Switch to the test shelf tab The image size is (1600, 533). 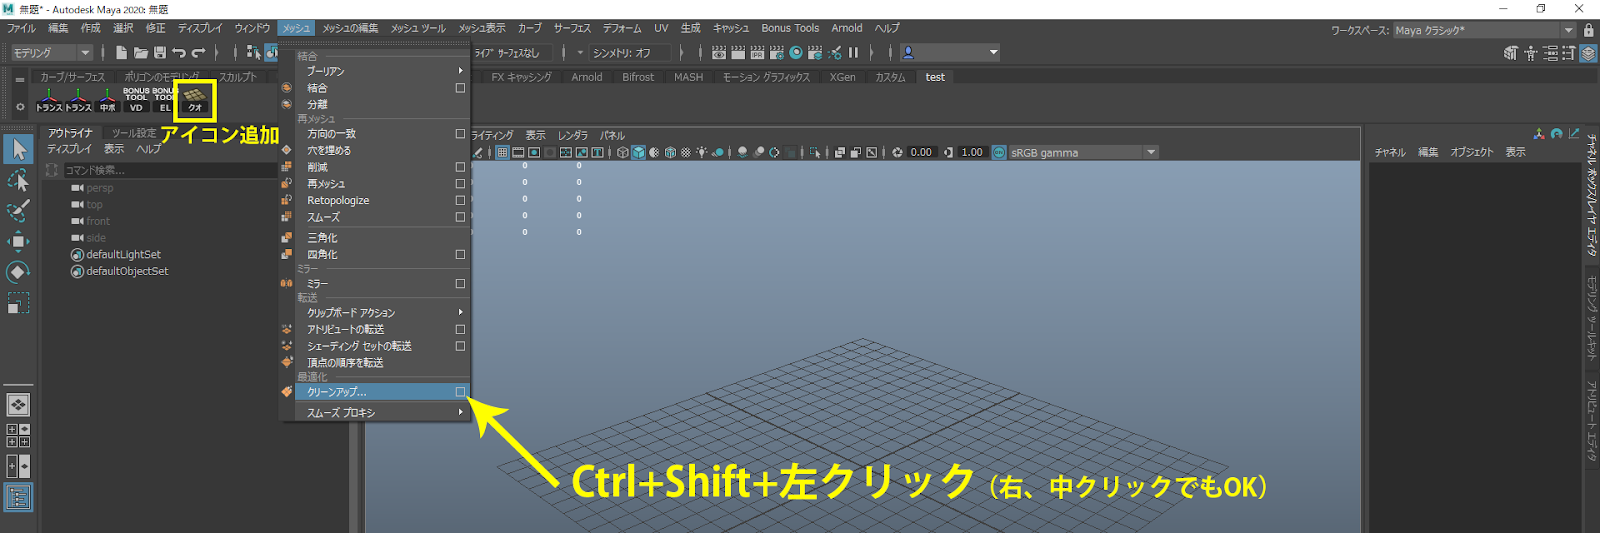pos(935,77)
